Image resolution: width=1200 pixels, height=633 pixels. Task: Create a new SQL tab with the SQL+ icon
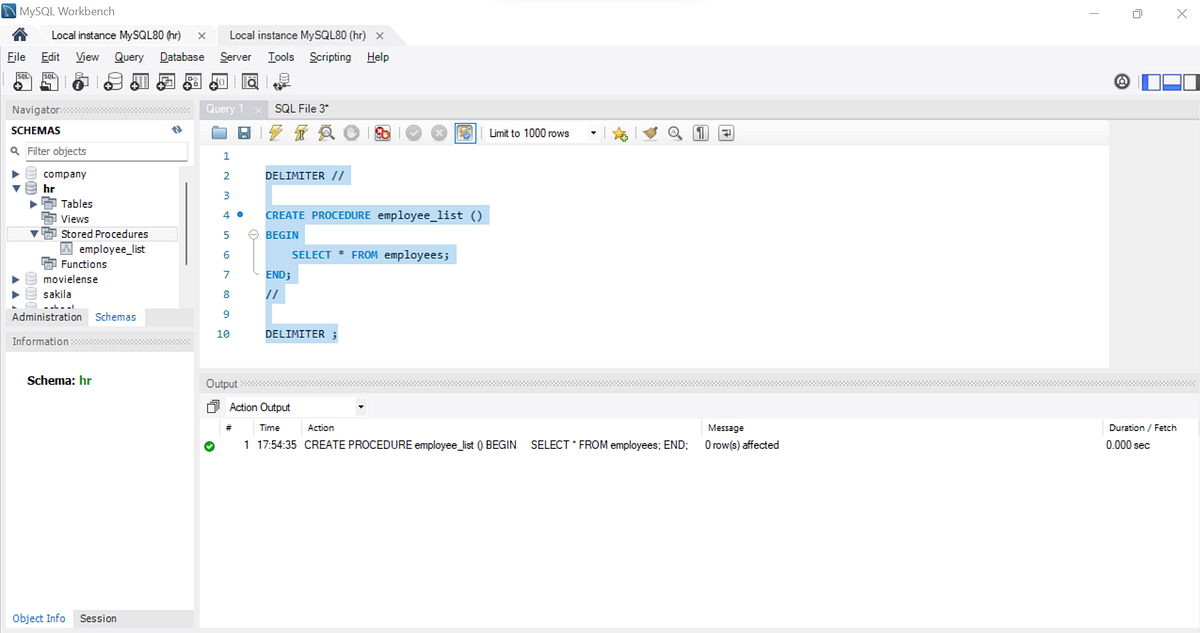(x=21, y=82)
